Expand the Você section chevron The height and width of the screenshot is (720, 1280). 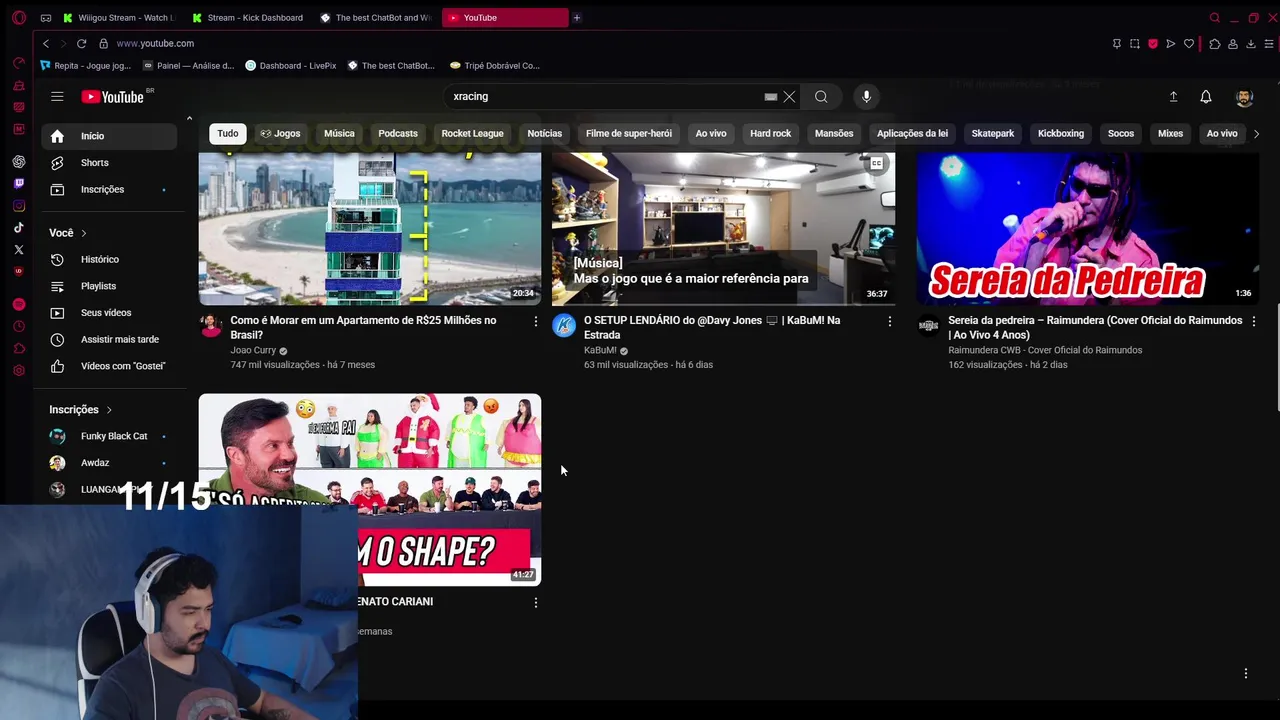84,233
